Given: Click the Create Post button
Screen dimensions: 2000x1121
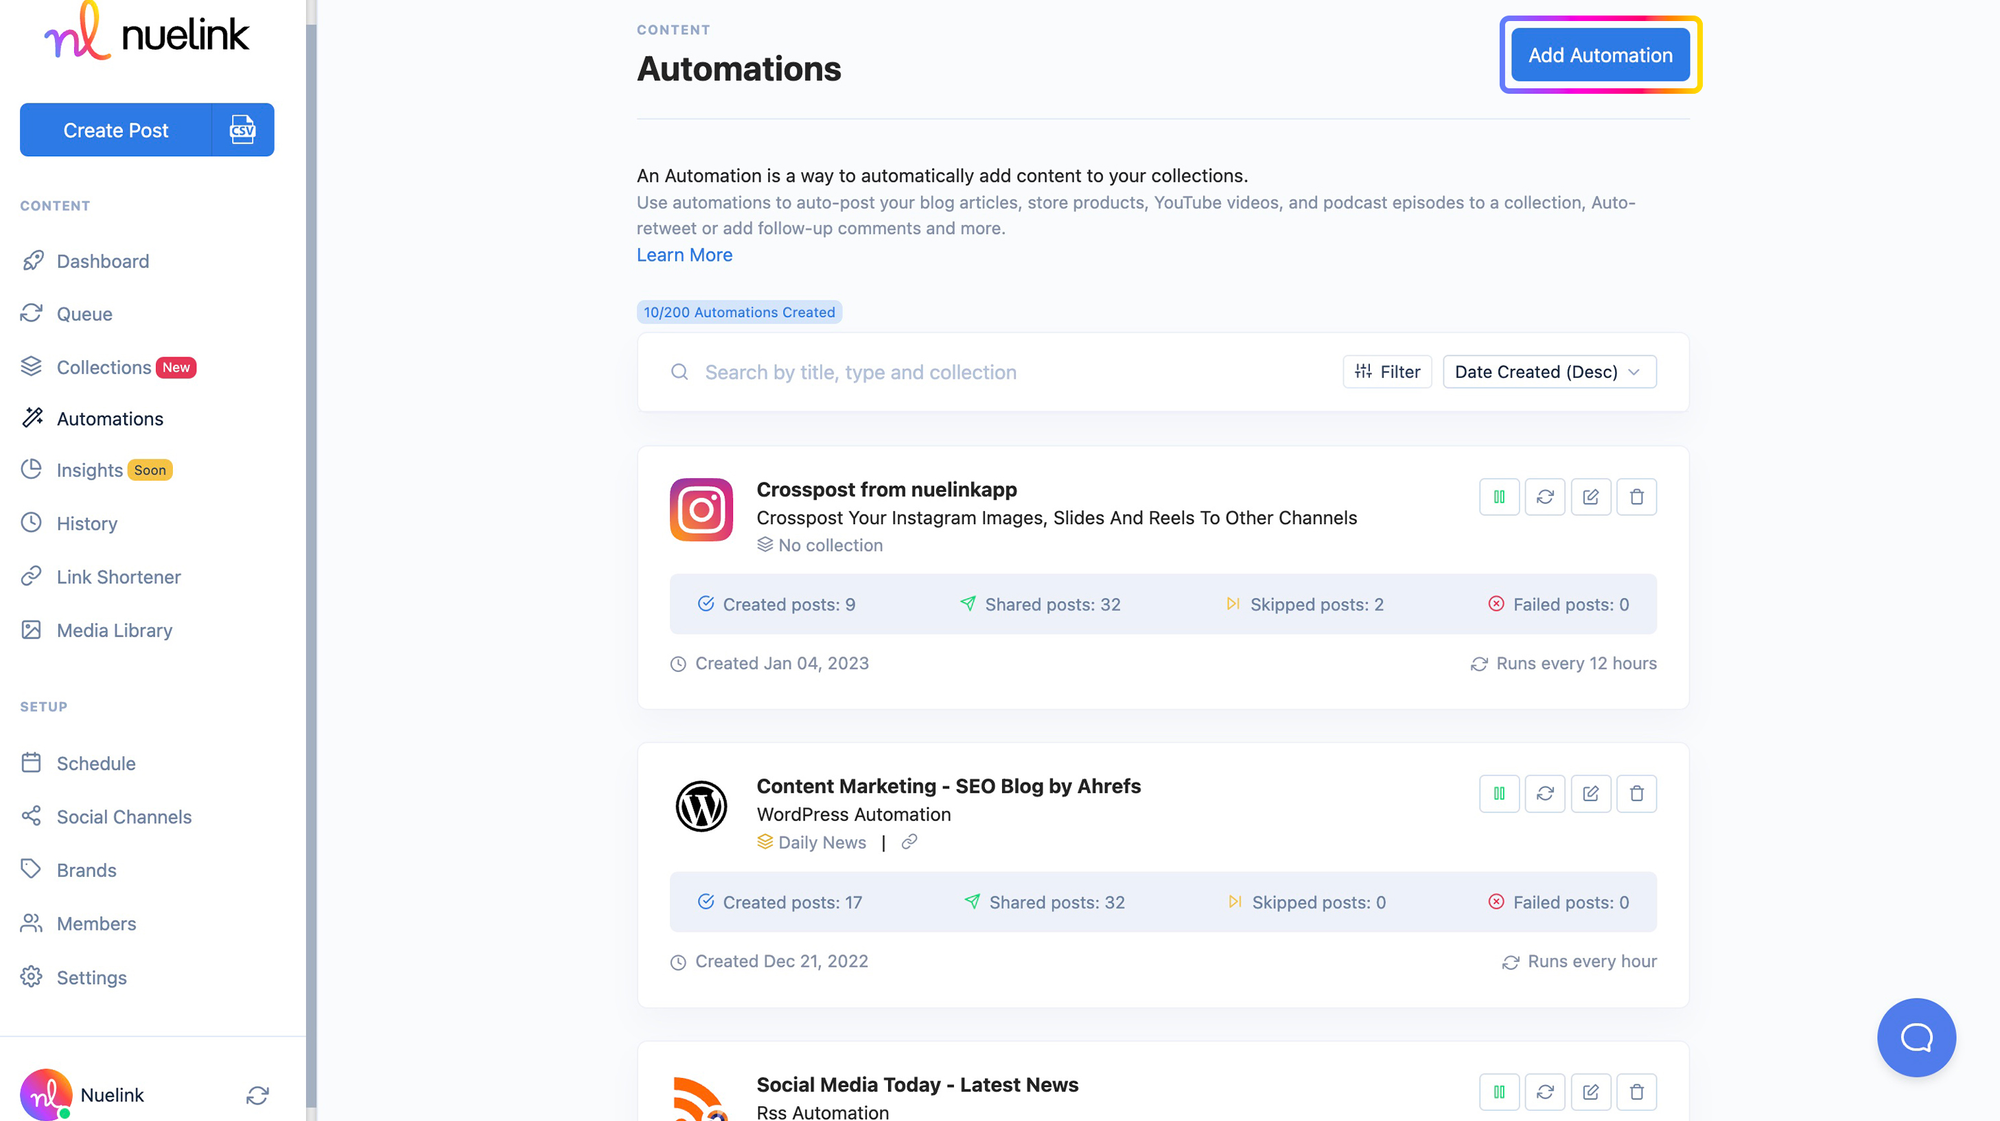Looking at the screenshot, I should [x=116, y=130].
